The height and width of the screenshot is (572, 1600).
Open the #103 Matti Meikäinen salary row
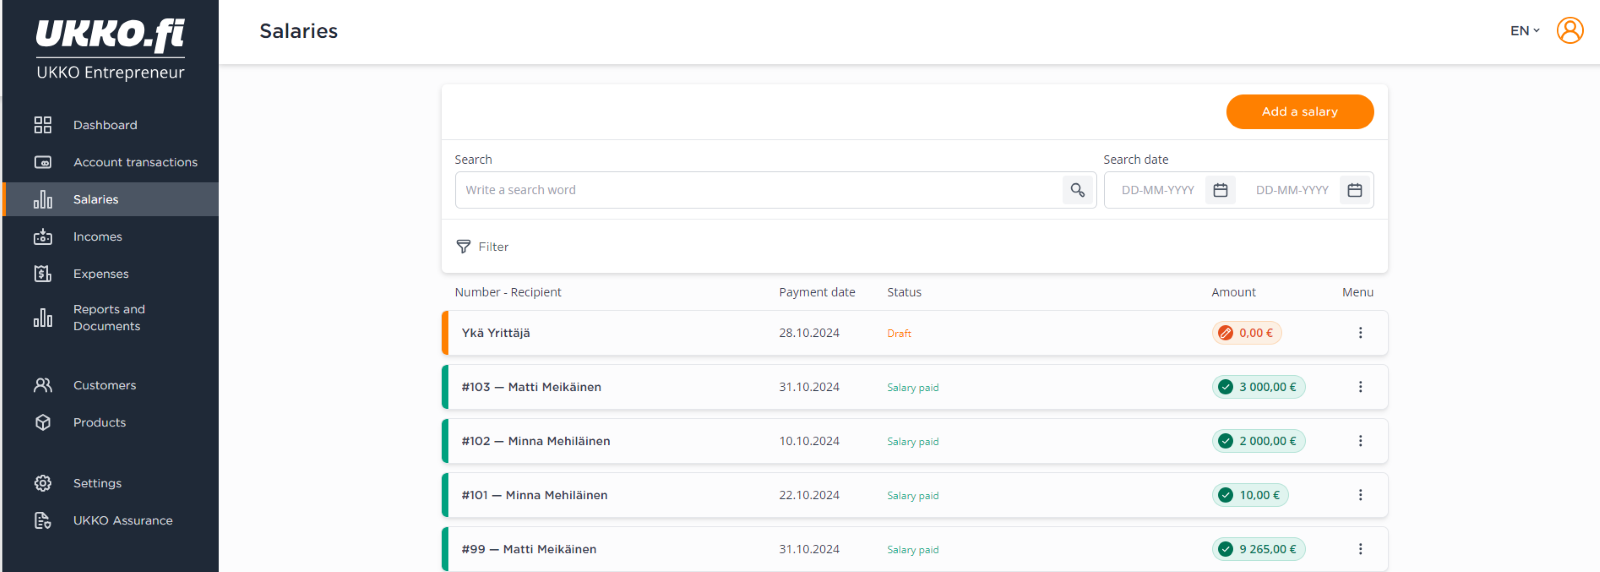915,387
